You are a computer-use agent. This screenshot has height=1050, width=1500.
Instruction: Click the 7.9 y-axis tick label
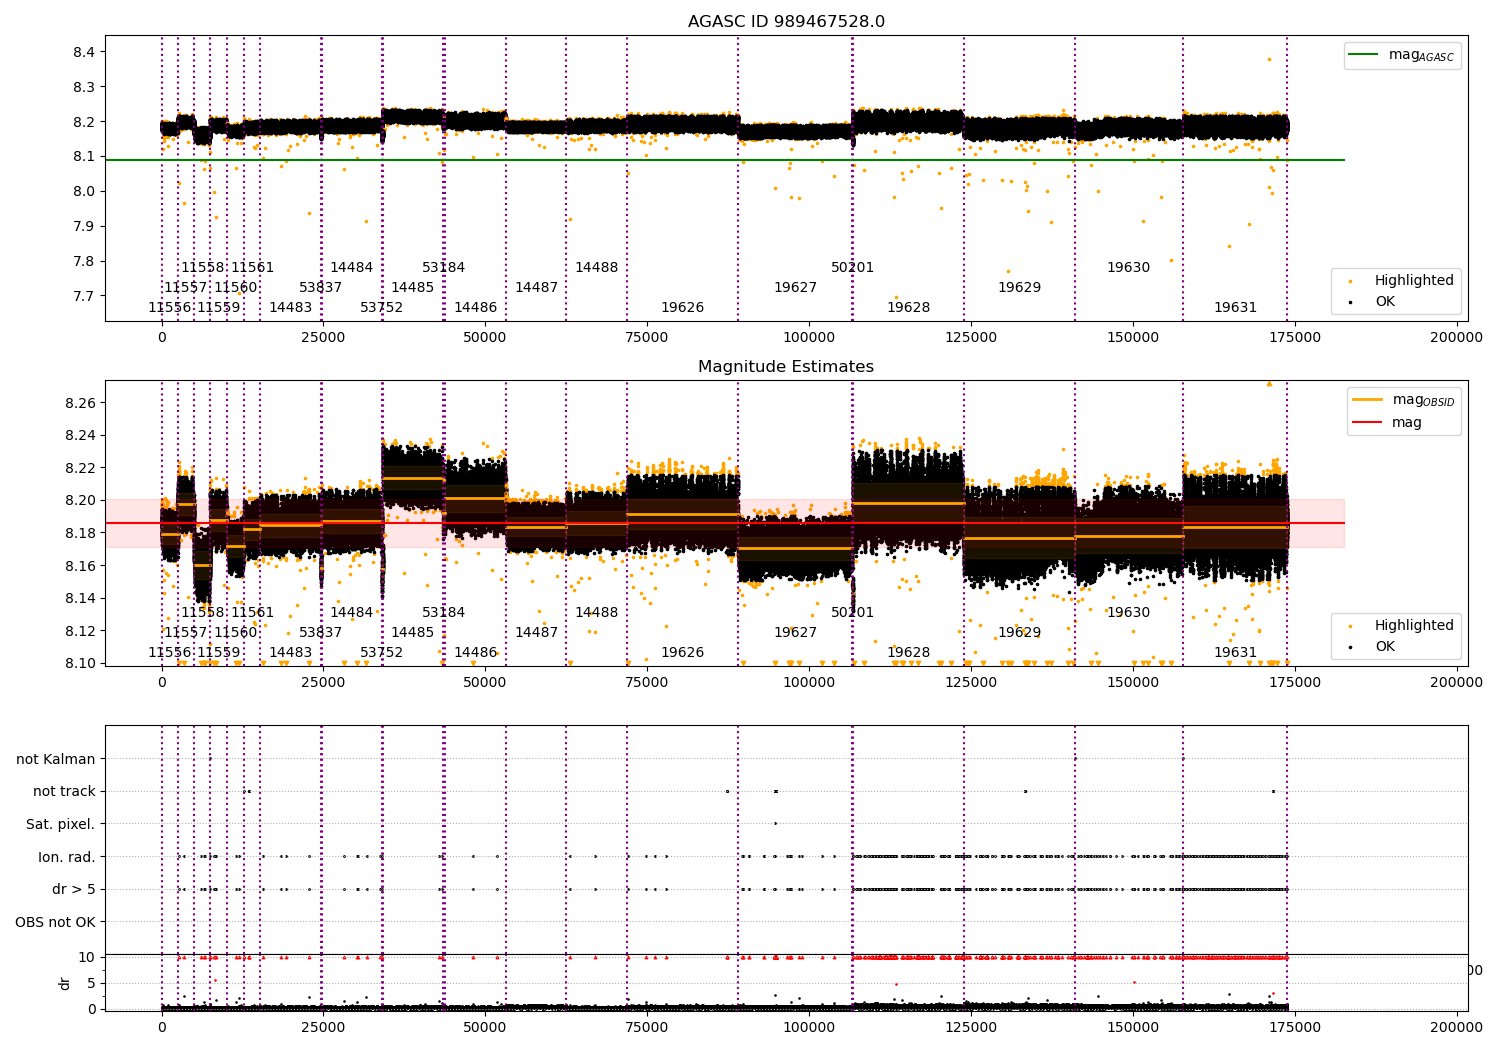coord(84,226)
